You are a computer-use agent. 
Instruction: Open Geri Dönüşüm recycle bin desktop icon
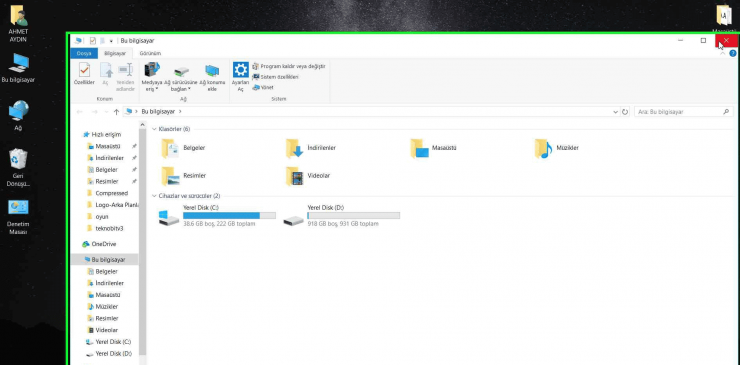(18, 168)
